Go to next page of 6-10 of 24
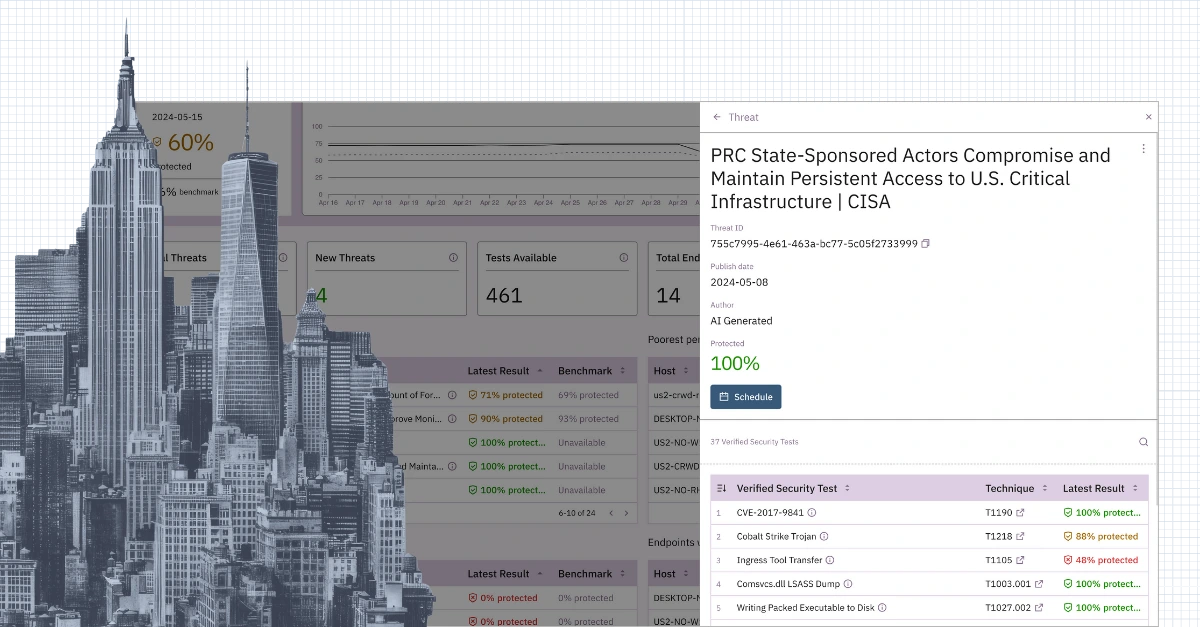 626,513
